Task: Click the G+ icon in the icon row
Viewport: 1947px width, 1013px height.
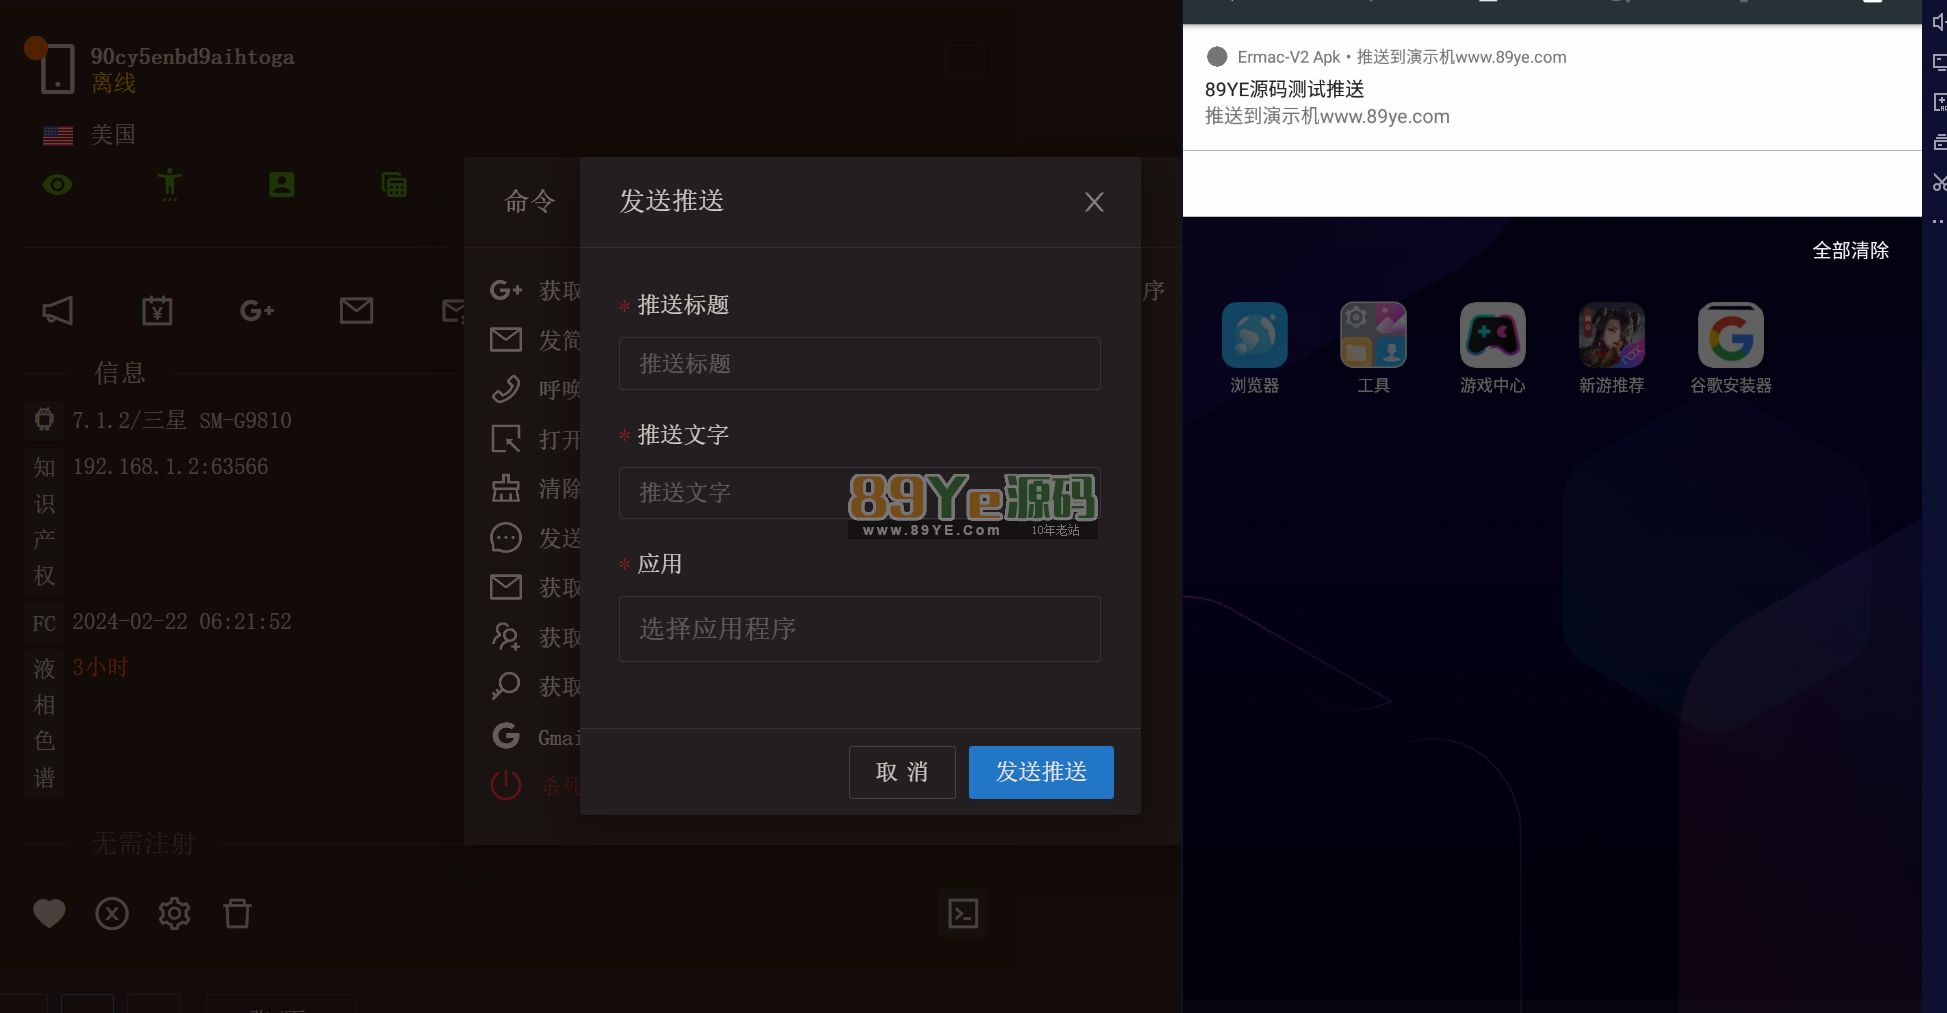Action: tap(257, 311)
